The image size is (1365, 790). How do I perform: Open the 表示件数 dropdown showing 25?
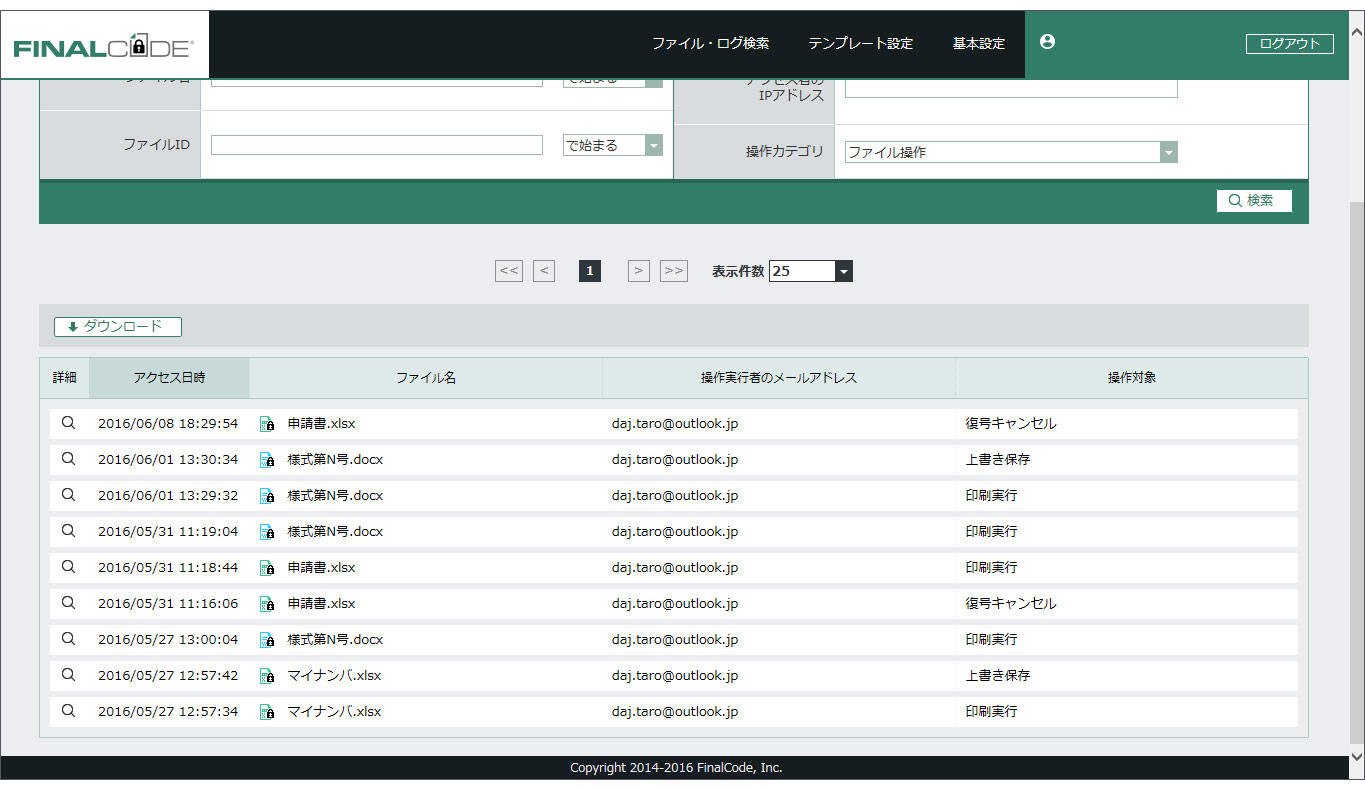tap(811, 271)
